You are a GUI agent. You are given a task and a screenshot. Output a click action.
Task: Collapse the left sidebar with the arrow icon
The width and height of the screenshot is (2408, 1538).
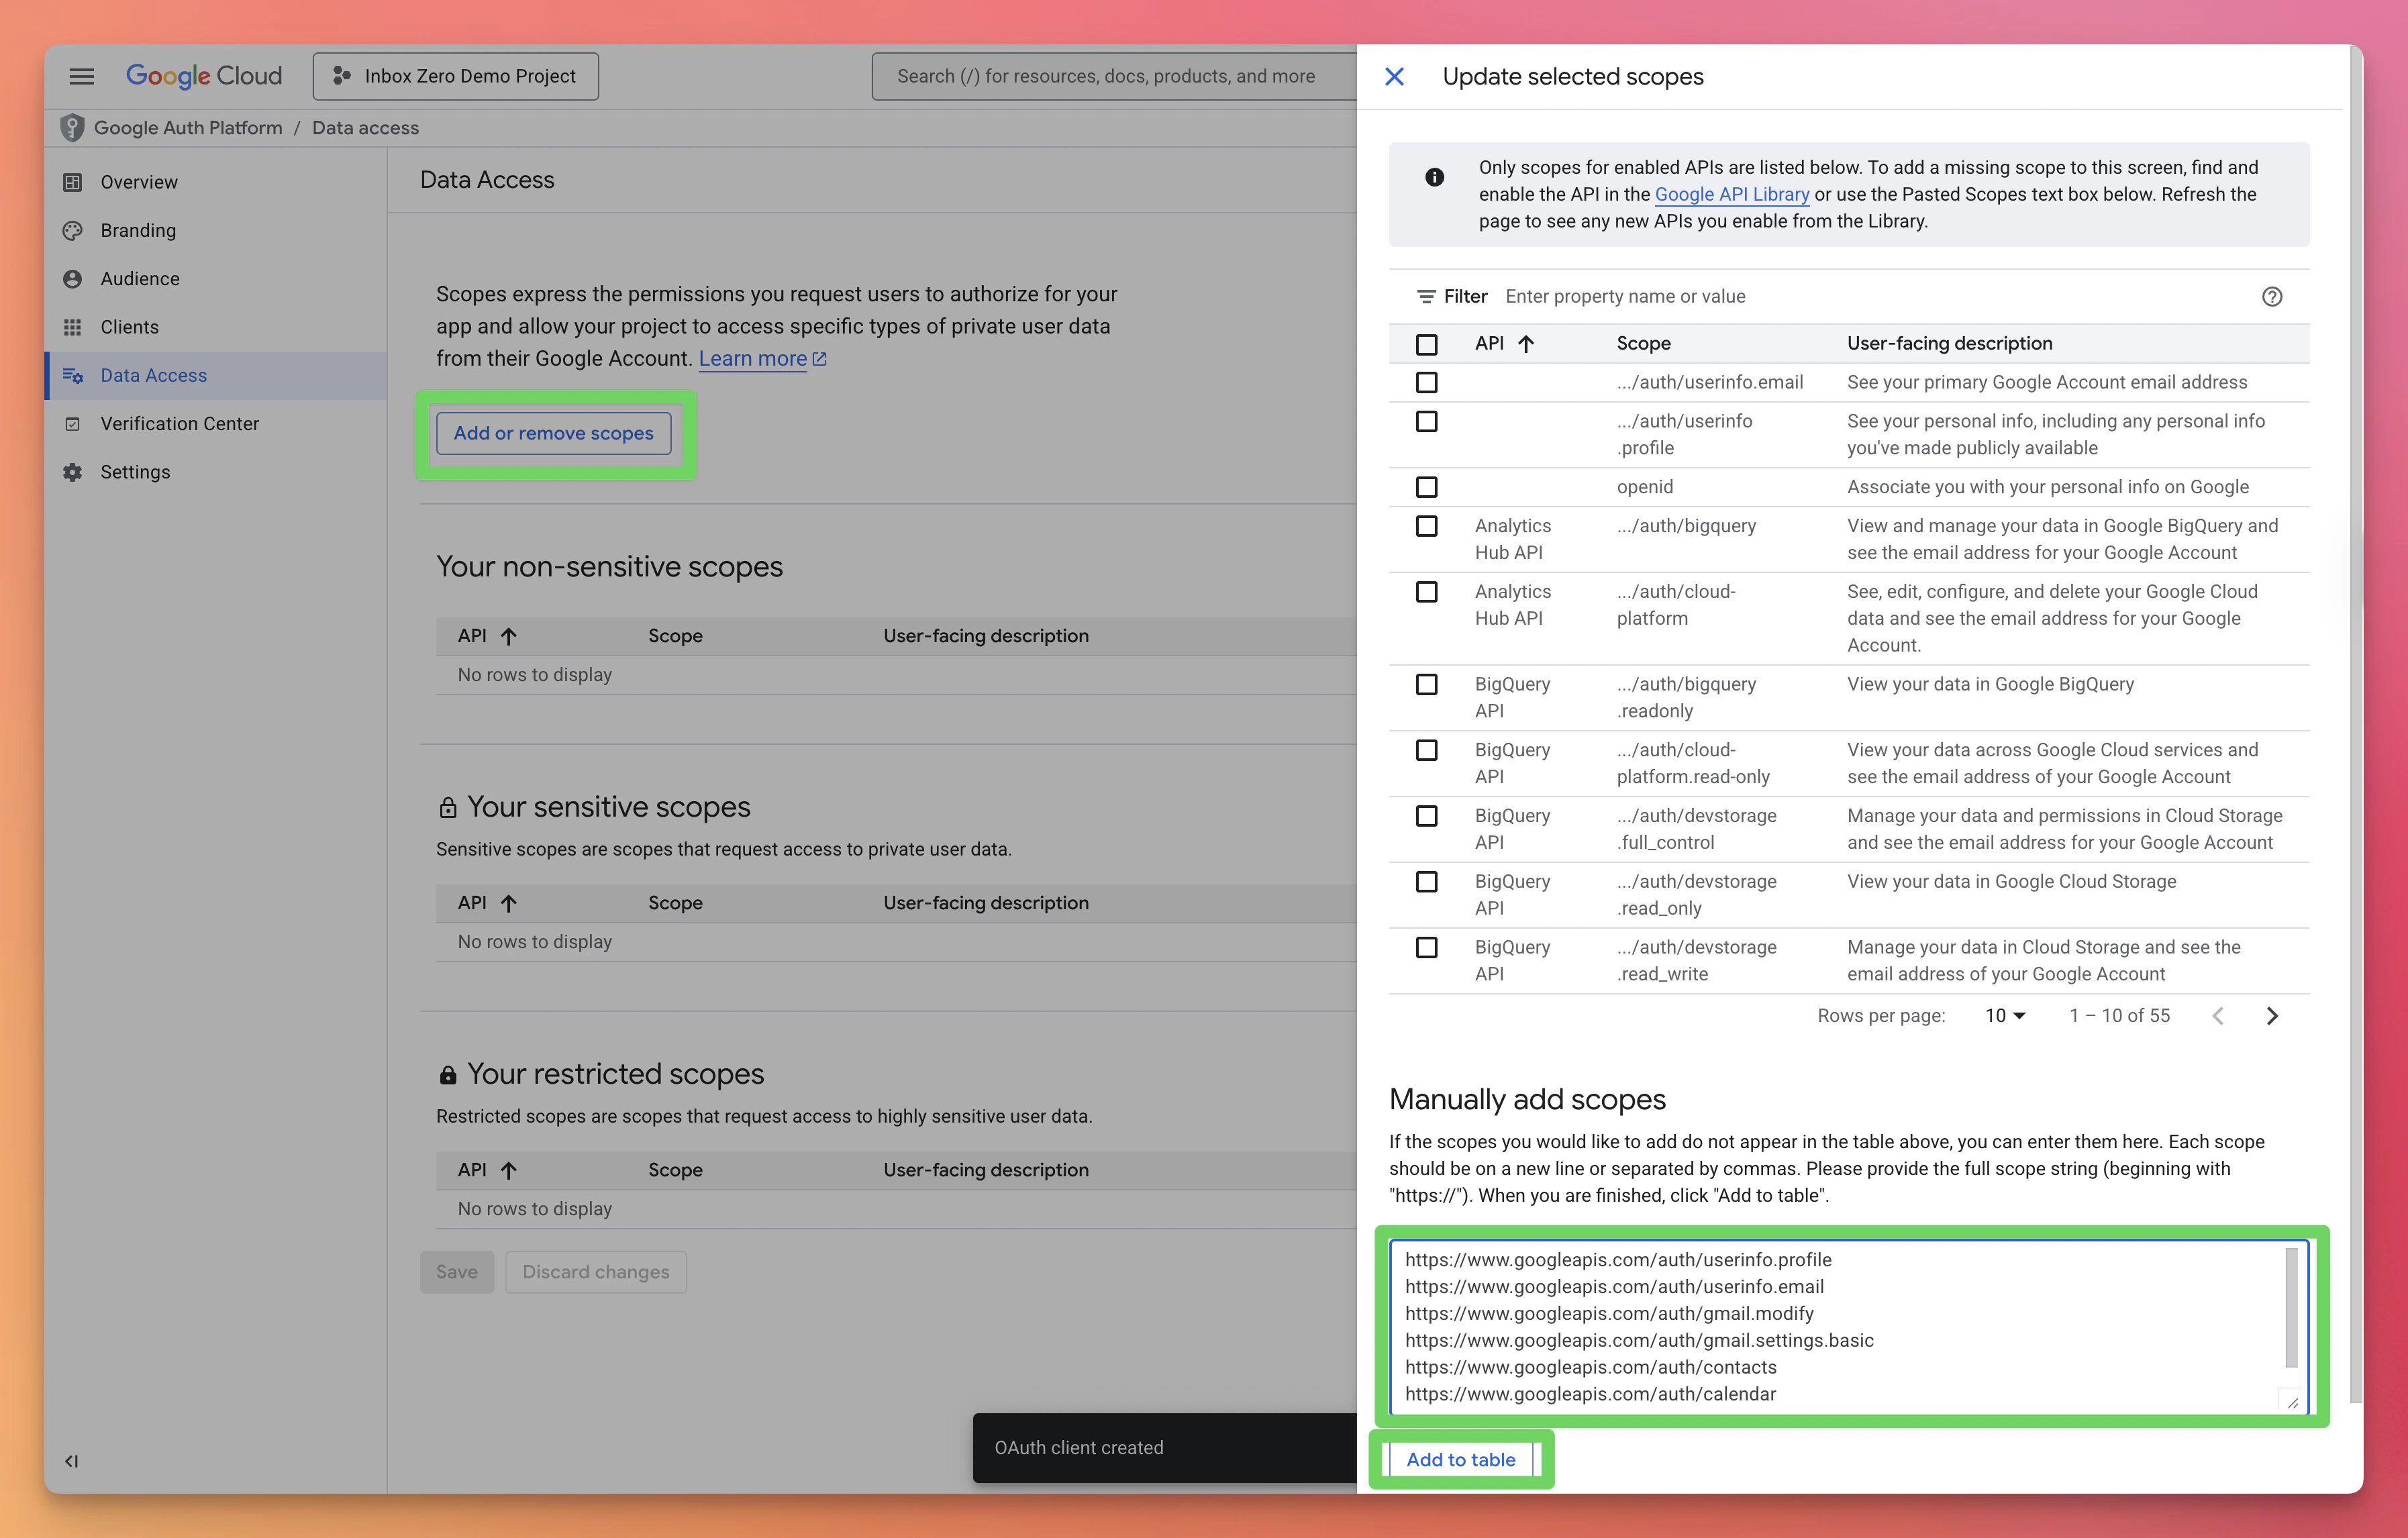[x=71, y=1460]
